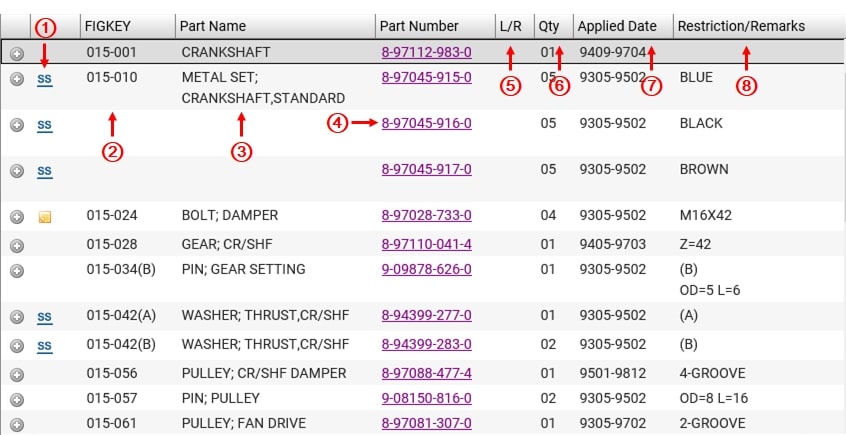Sort by Part Name column header
The height and width of the screenshot is (435, 846).
213,26
